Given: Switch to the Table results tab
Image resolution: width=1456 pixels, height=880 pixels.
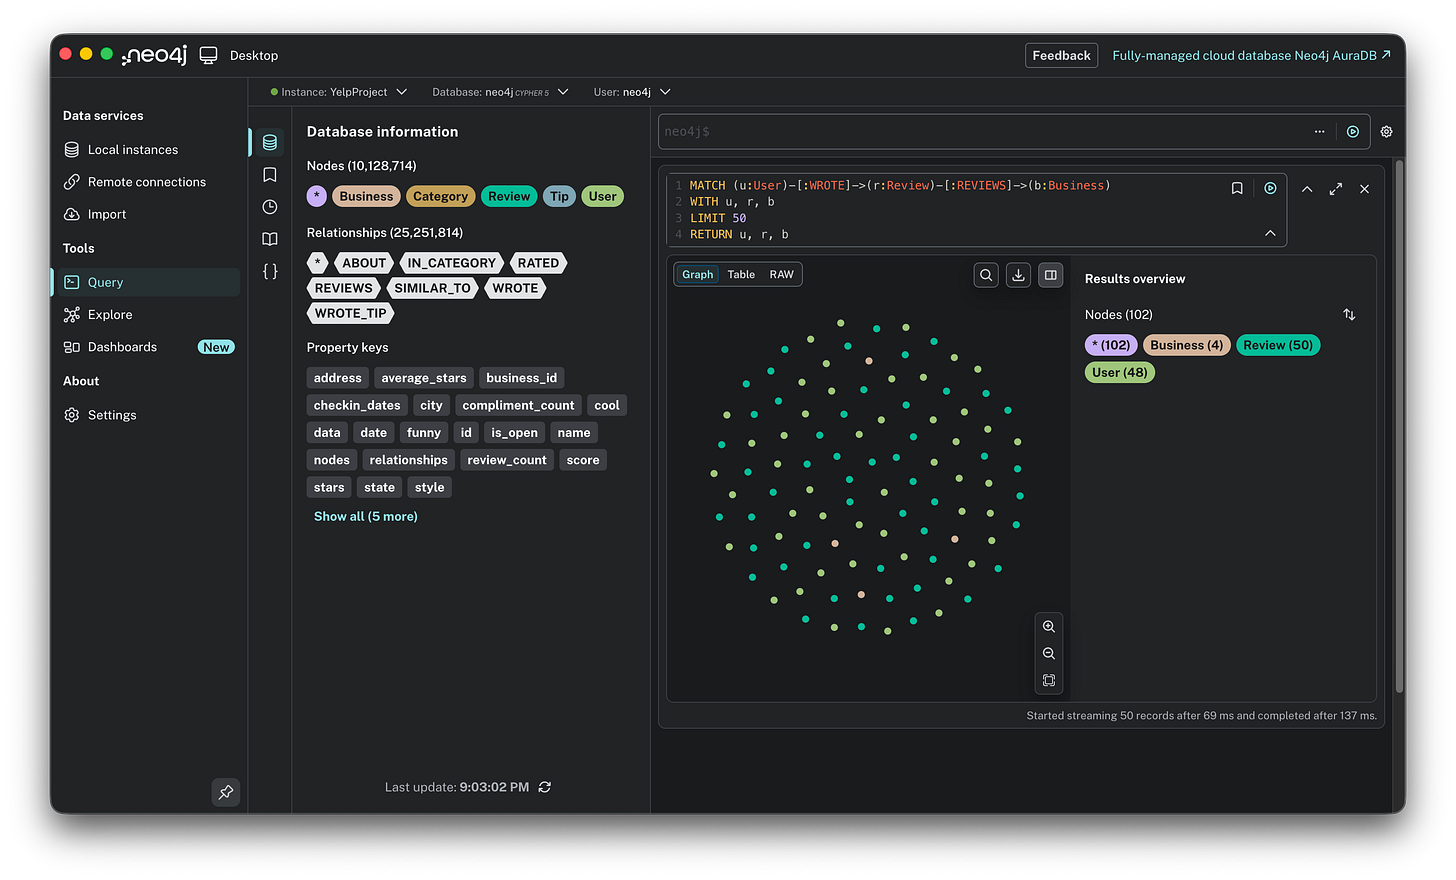Looking at the screenshot, I should click(x=741, y=274).
